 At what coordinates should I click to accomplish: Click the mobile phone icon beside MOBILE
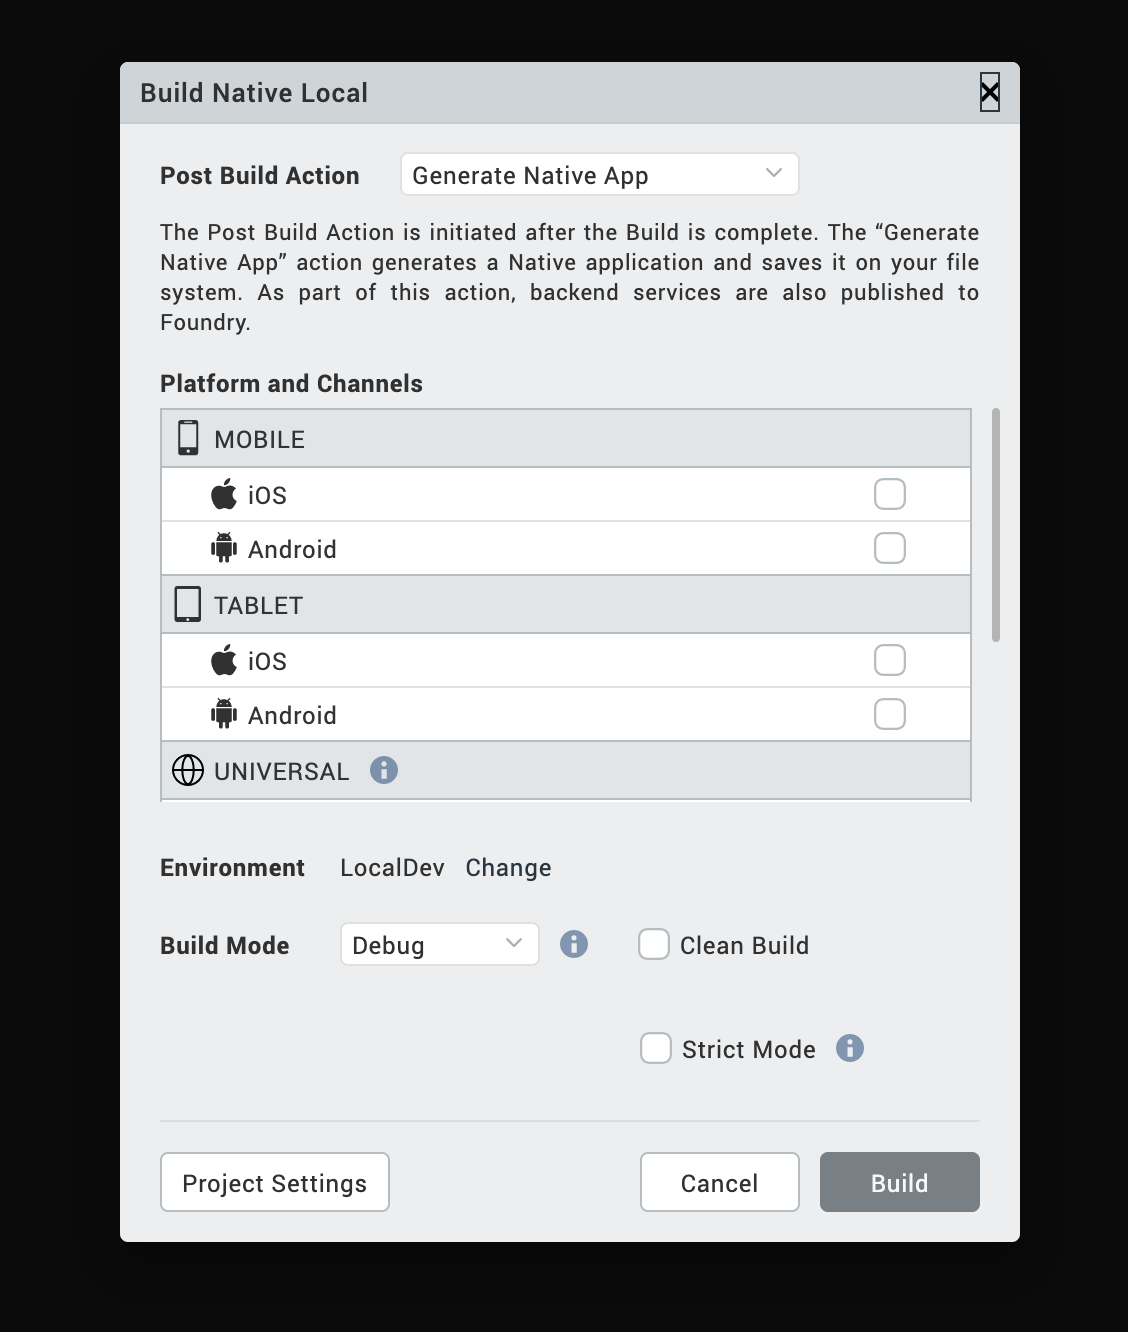click(x=188, y=438)
